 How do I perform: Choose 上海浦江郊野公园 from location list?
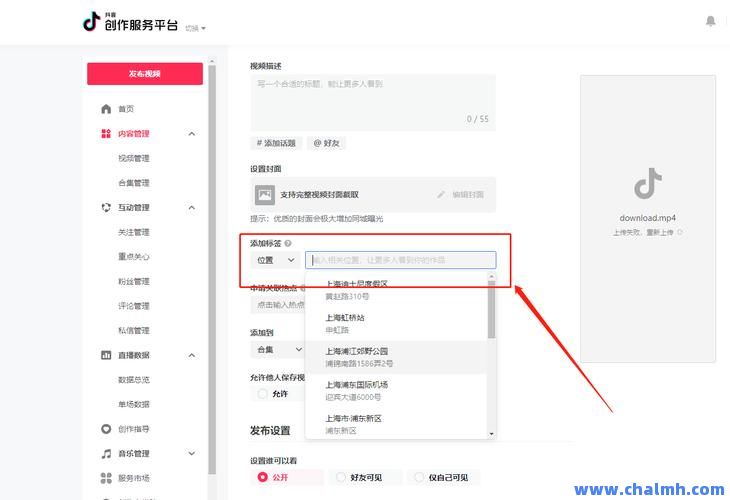pos(396,357)
